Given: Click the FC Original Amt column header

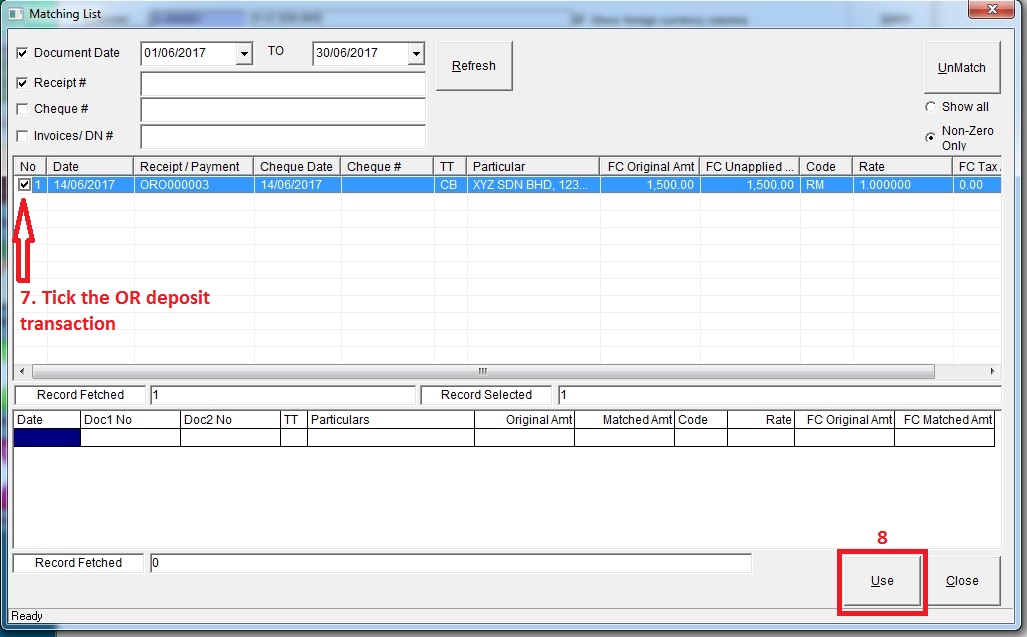Looking at the screenshot, I should point(649,166).
